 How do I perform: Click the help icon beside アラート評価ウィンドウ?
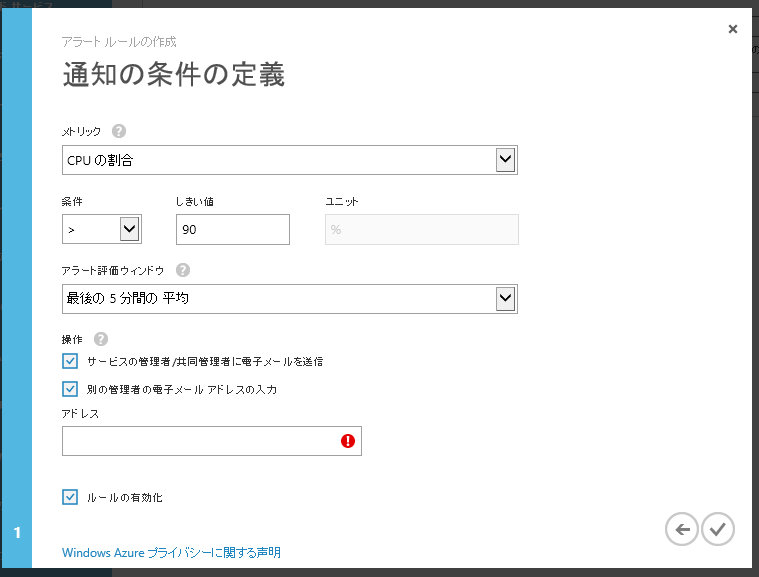[x=183, y=270]
